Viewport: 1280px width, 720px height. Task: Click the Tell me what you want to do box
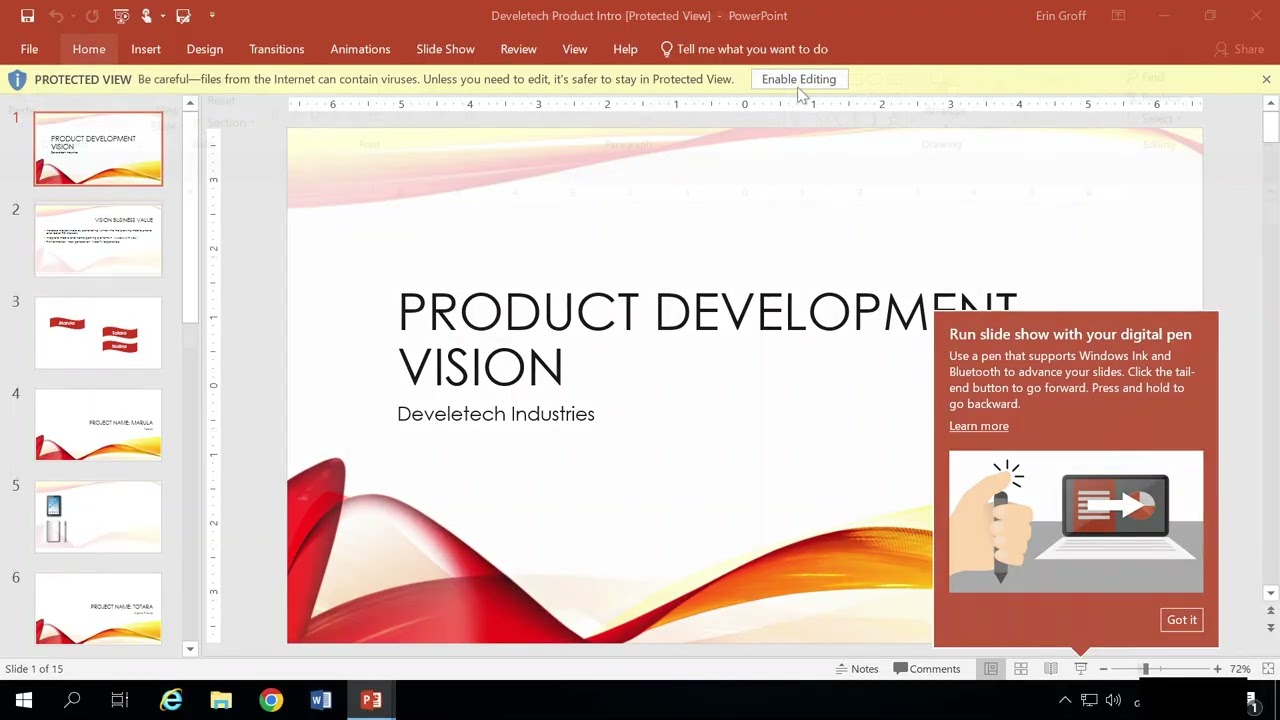[744, 49]
